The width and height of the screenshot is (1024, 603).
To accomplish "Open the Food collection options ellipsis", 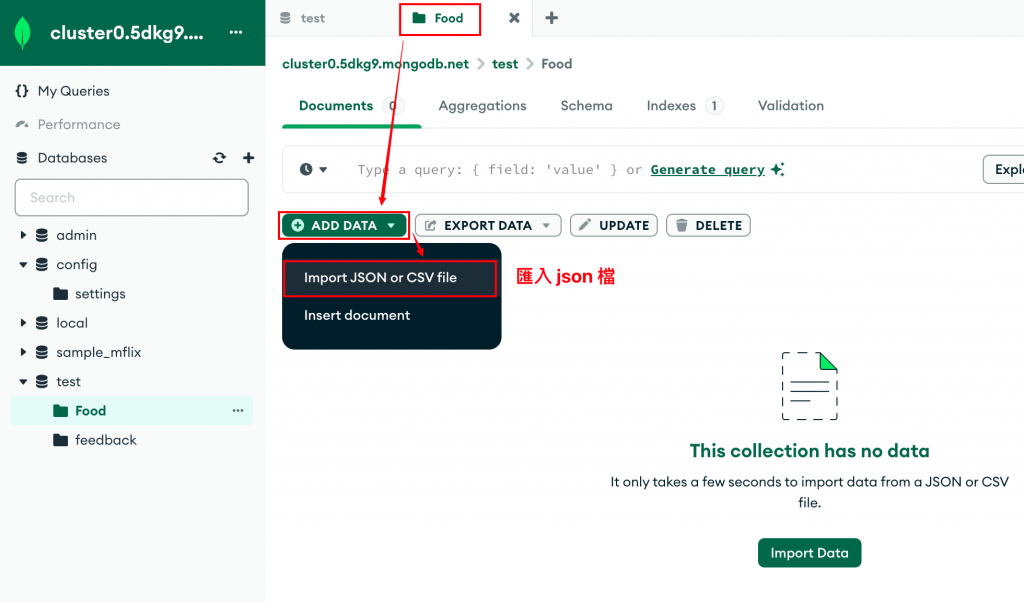I will point(238,410).
